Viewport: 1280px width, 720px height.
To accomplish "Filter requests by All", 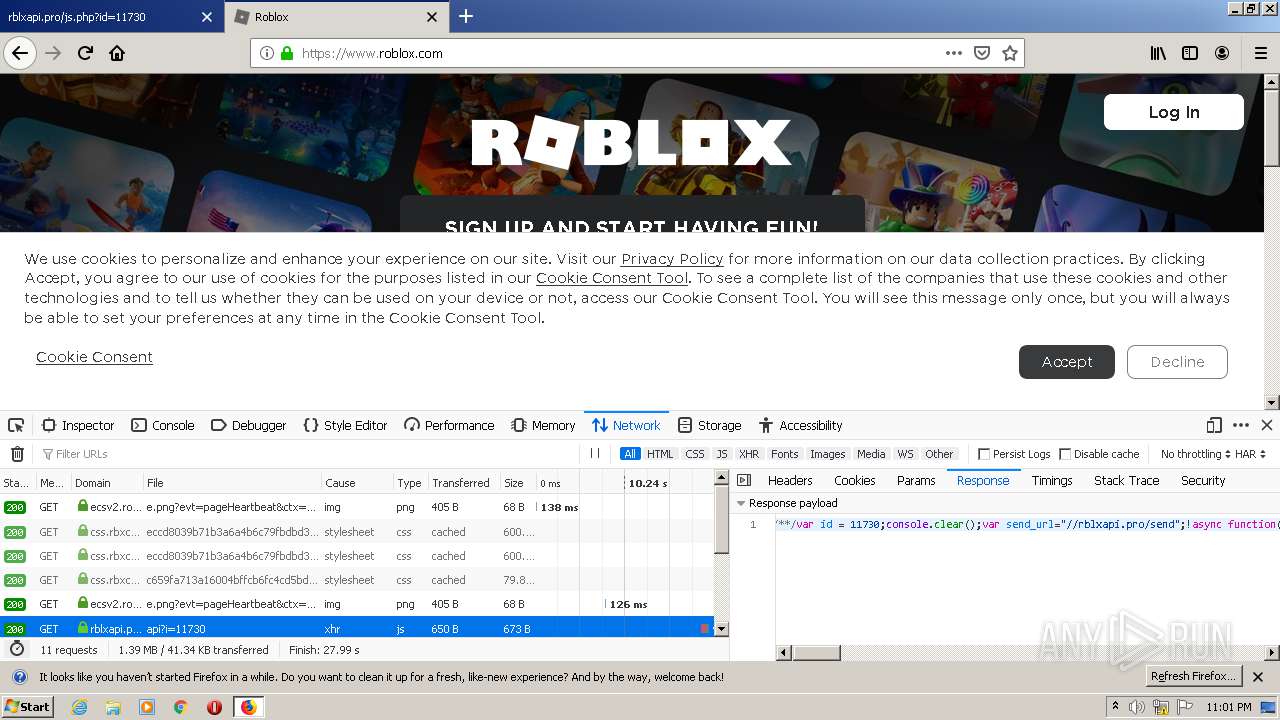I will pos(630,454).
